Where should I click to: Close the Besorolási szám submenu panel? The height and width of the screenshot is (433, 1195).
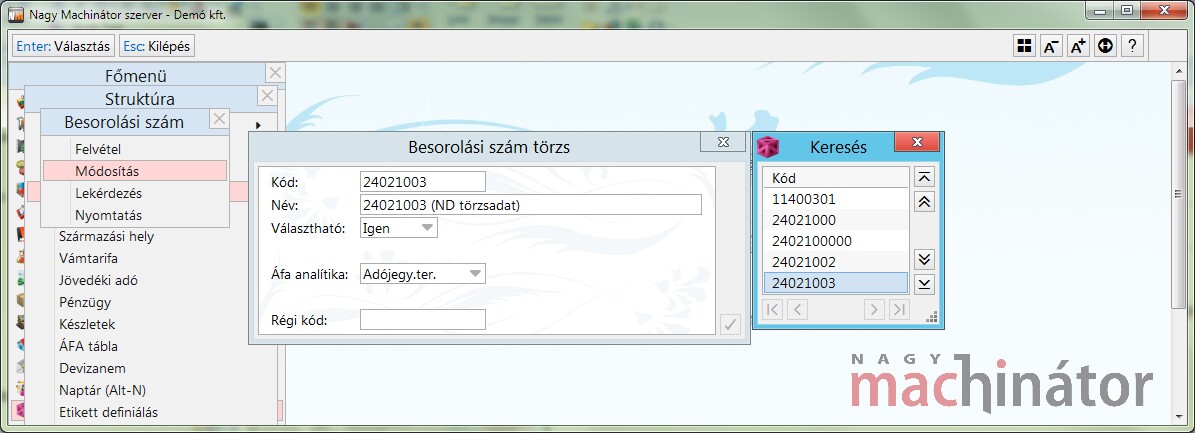point(219,119)
